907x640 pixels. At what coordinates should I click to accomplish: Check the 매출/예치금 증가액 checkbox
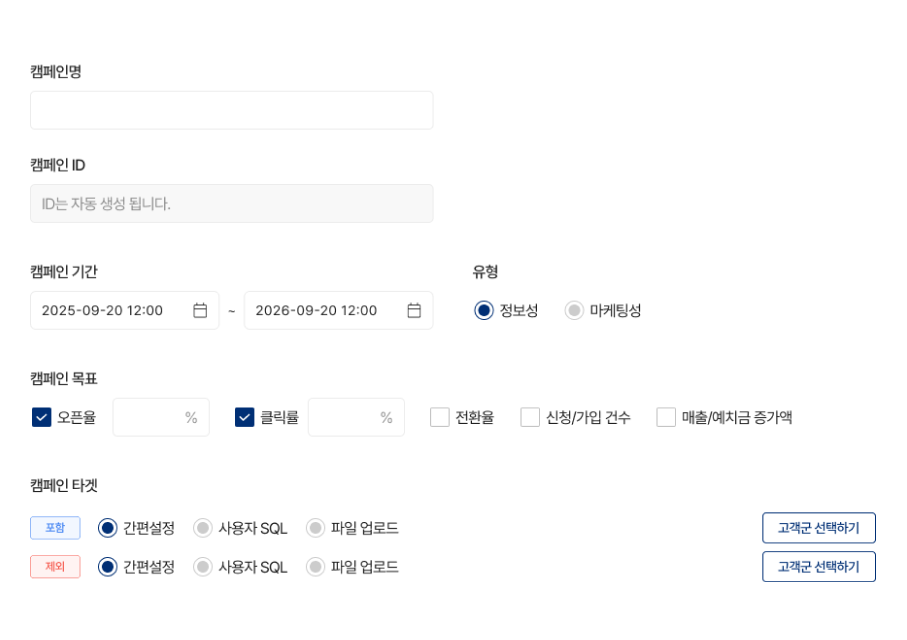click(666, 417)
